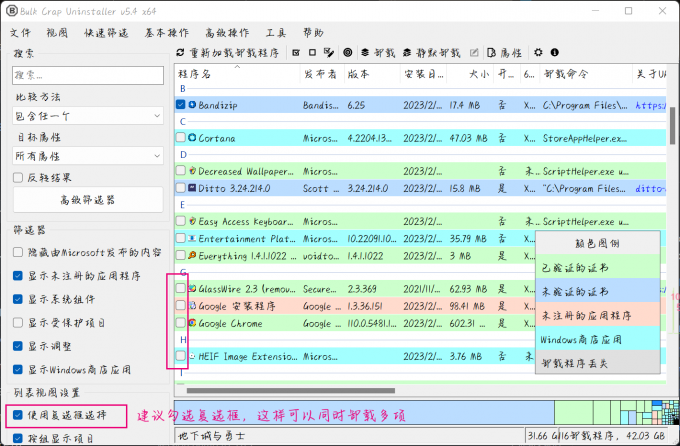
Task: Click the deselect-all empty box toolbar icon
Action: [x=312, y=52]
